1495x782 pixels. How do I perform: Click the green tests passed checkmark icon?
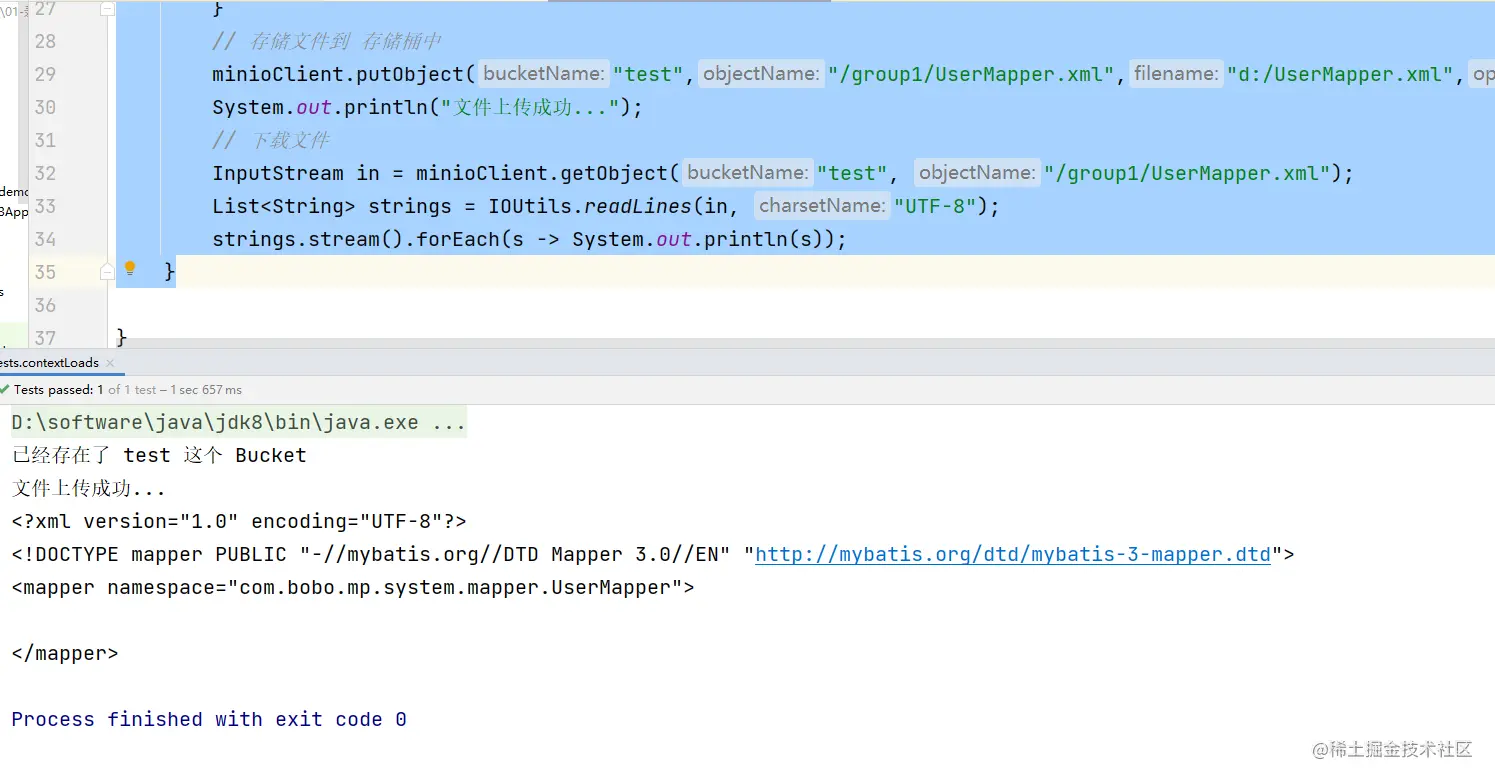click(5, 390)
